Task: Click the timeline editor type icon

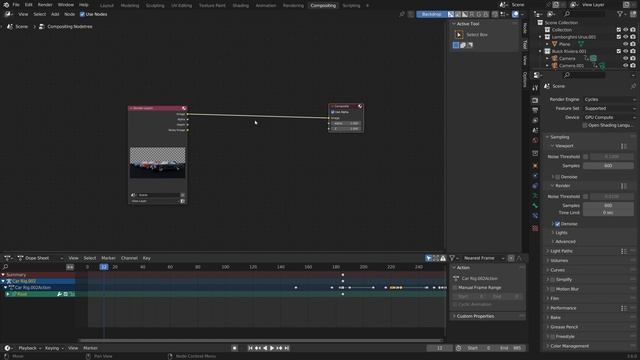Action: coord(7,348)
